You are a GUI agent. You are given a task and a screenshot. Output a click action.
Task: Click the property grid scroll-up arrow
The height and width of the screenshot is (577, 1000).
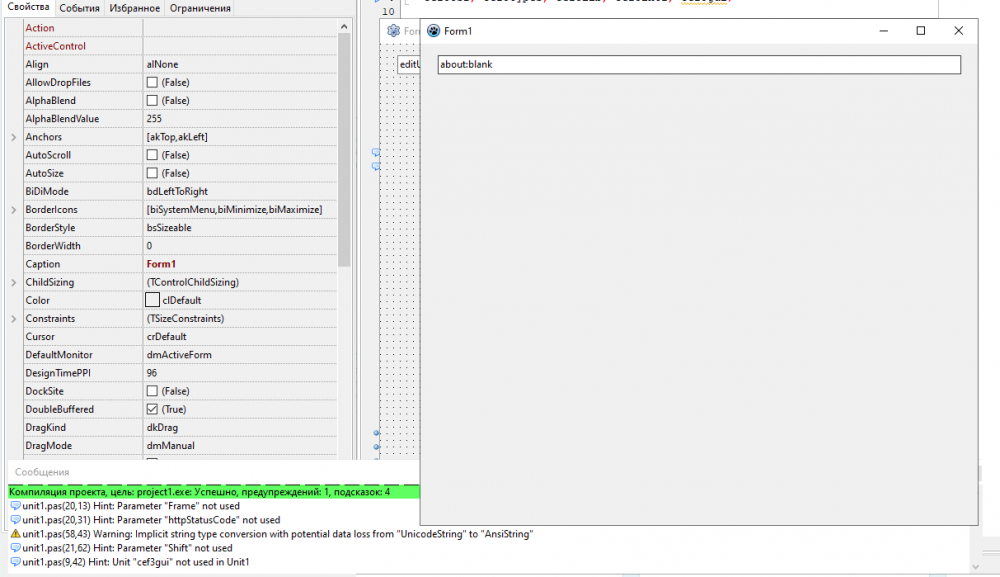[x=344, y=27]
